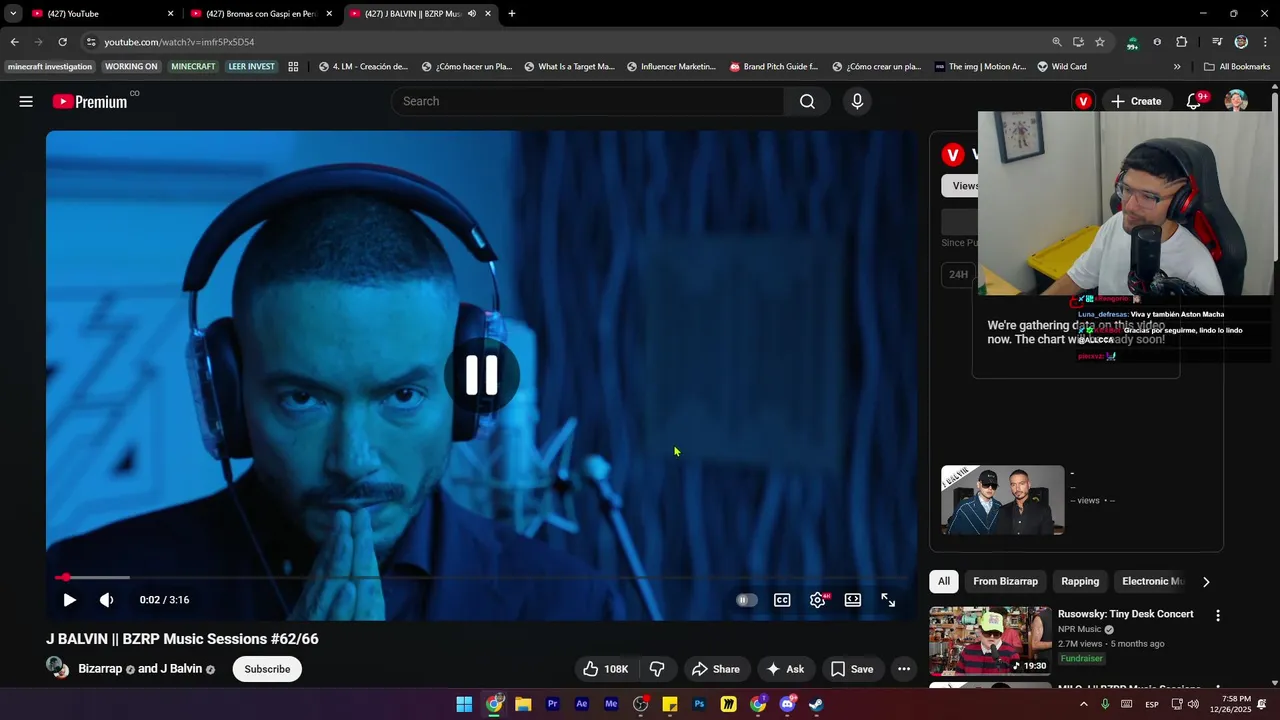This screenshot has width=1280, height=720.
Task: Subscribe to Bizarrap channel
Action: click(267, 669)
